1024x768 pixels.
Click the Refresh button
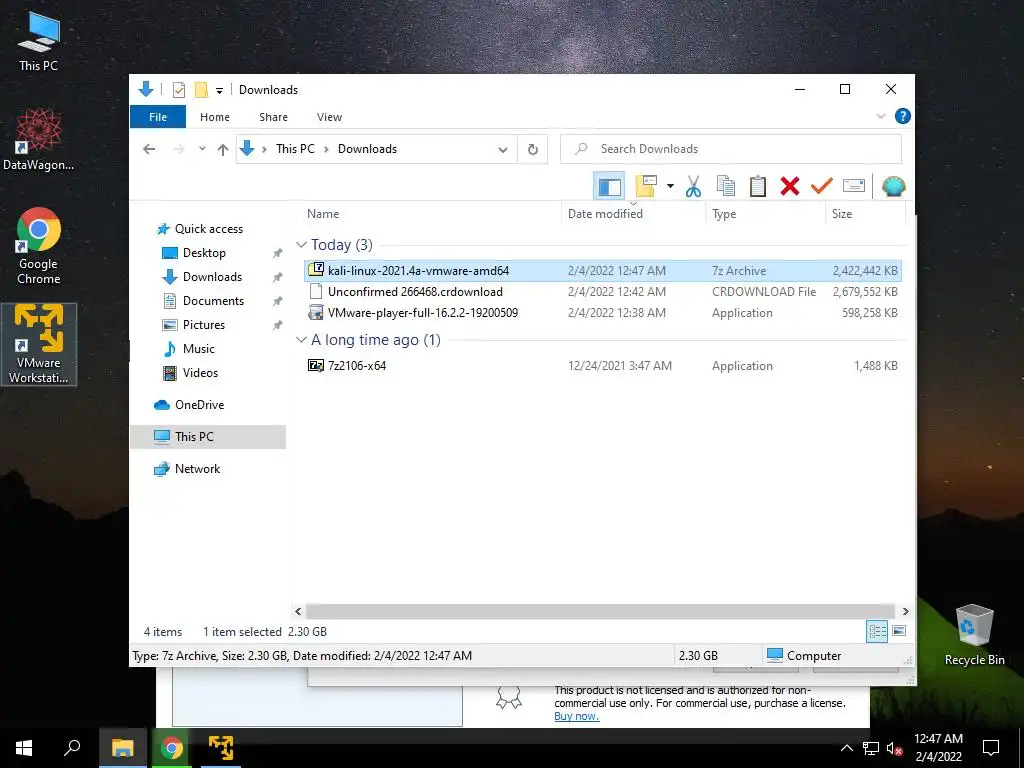point(532,150)
